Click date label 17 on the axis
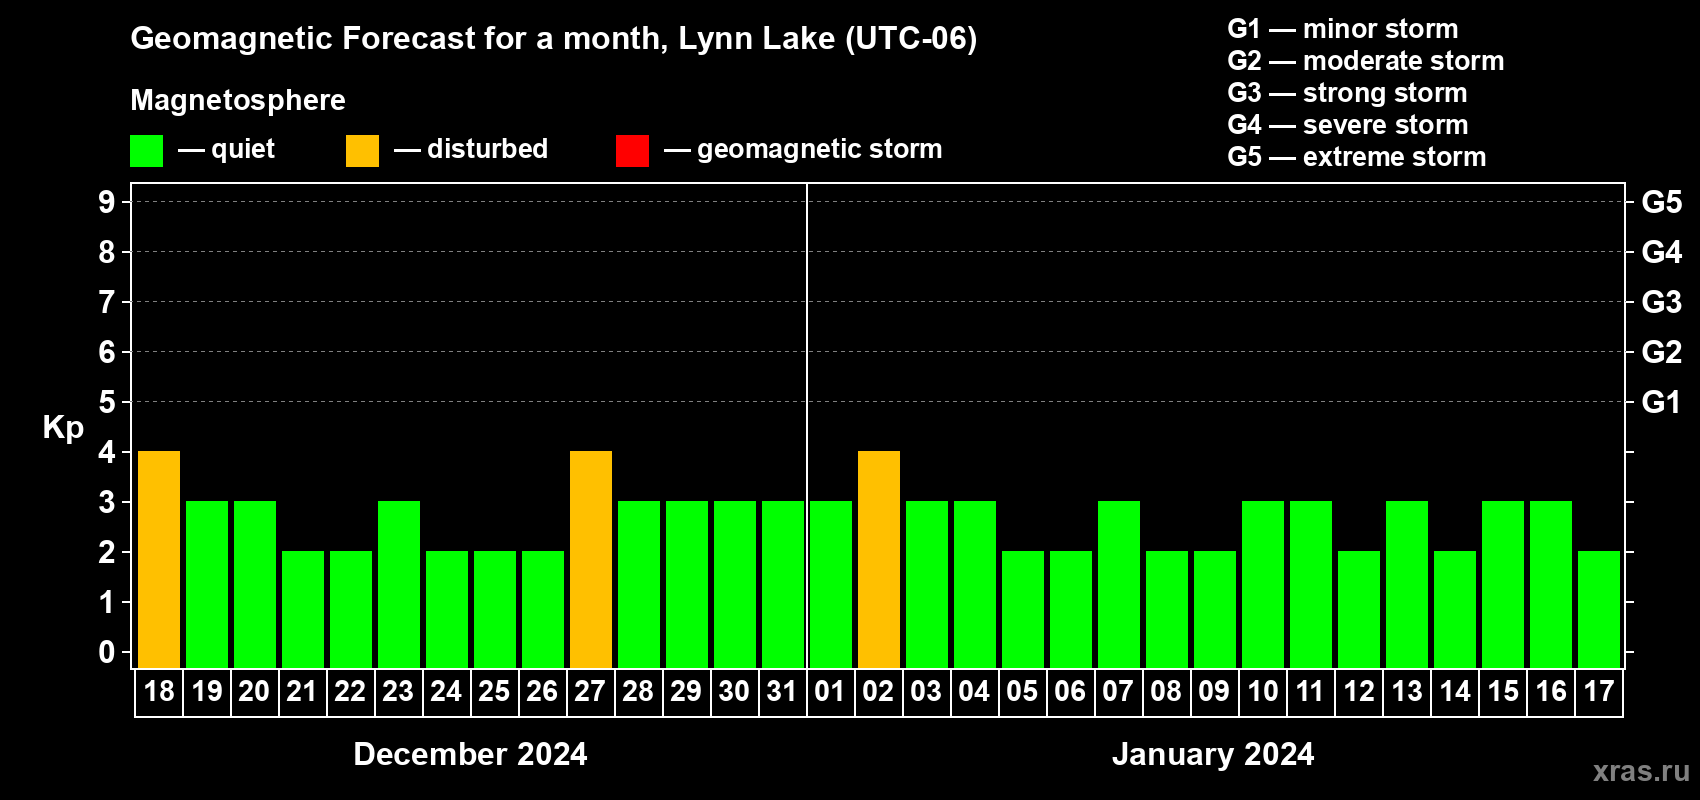This screenshot has width=1700, height=800. click(x=1599, y=692)
